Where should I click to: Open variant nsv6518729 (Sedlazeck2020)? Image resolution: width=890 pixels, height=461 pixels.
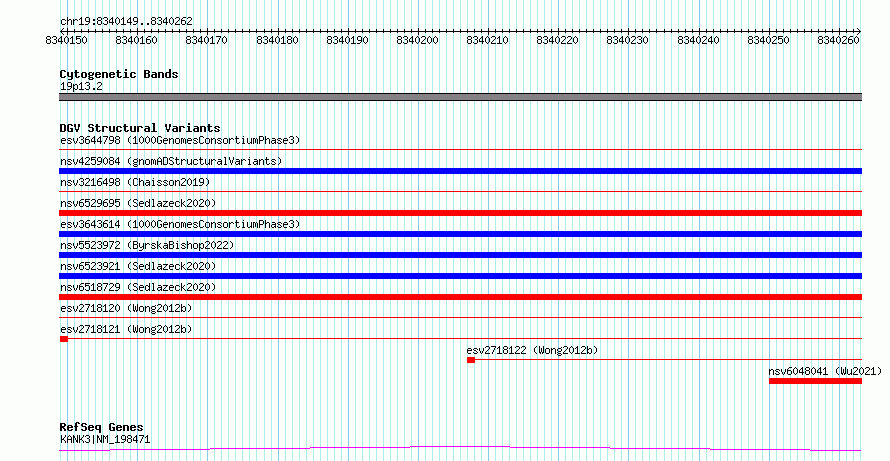[138, 287]
